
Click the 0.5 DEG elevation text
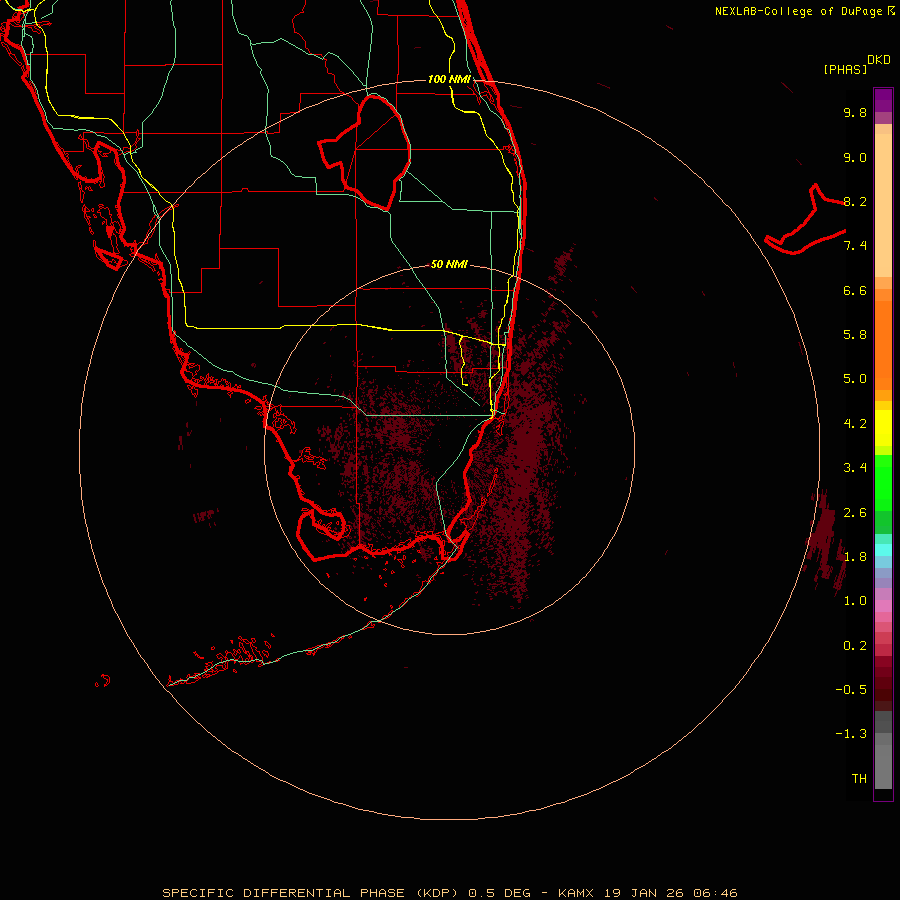coord(499,893)
